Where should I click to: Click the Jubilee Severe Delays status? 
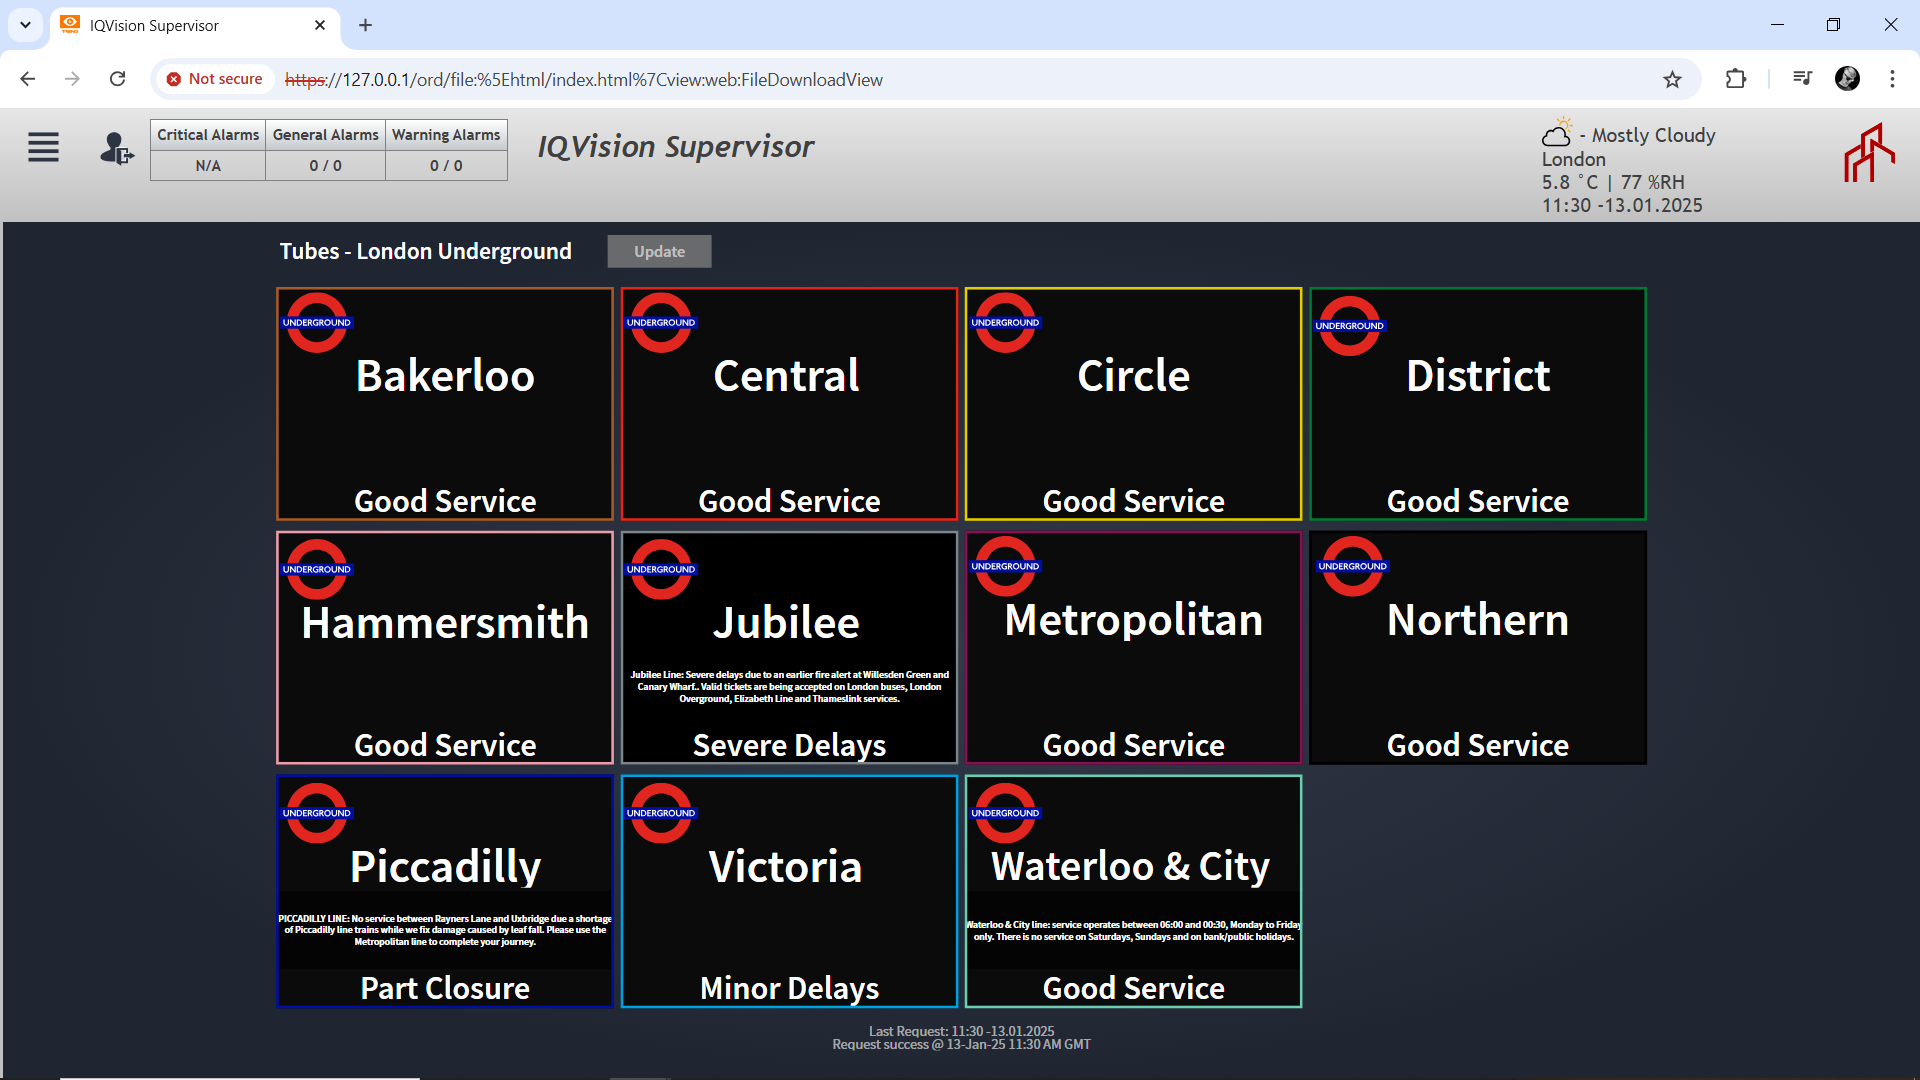point(790,745)
